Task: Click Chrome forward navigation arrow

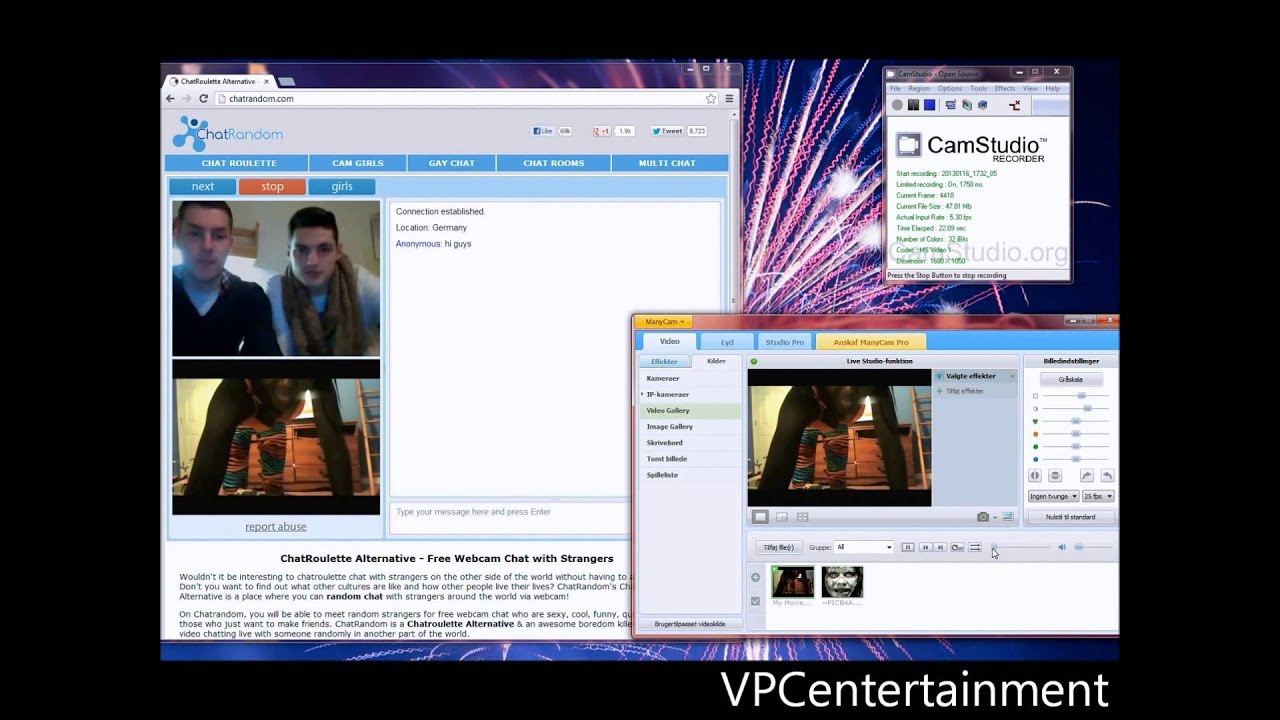Action: pyautogui.click(x=186, y=98)
